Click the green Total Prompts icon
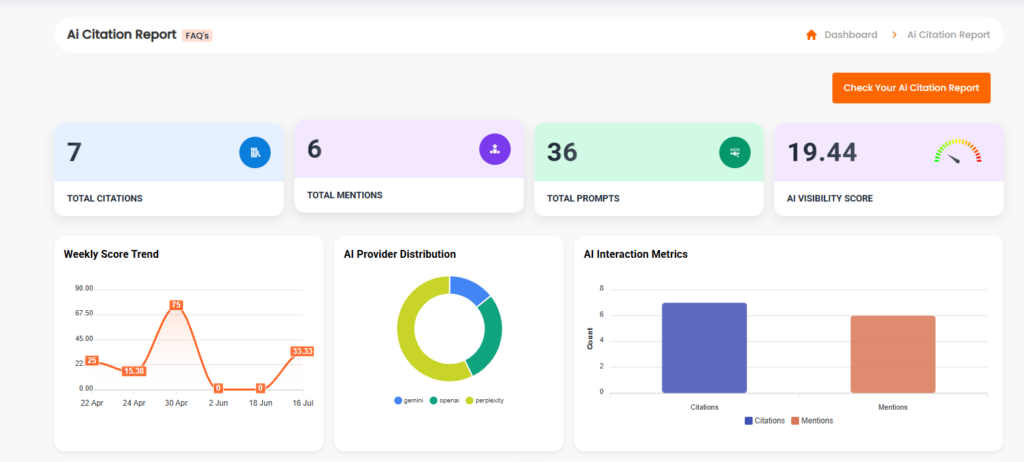 coord(735,152)
